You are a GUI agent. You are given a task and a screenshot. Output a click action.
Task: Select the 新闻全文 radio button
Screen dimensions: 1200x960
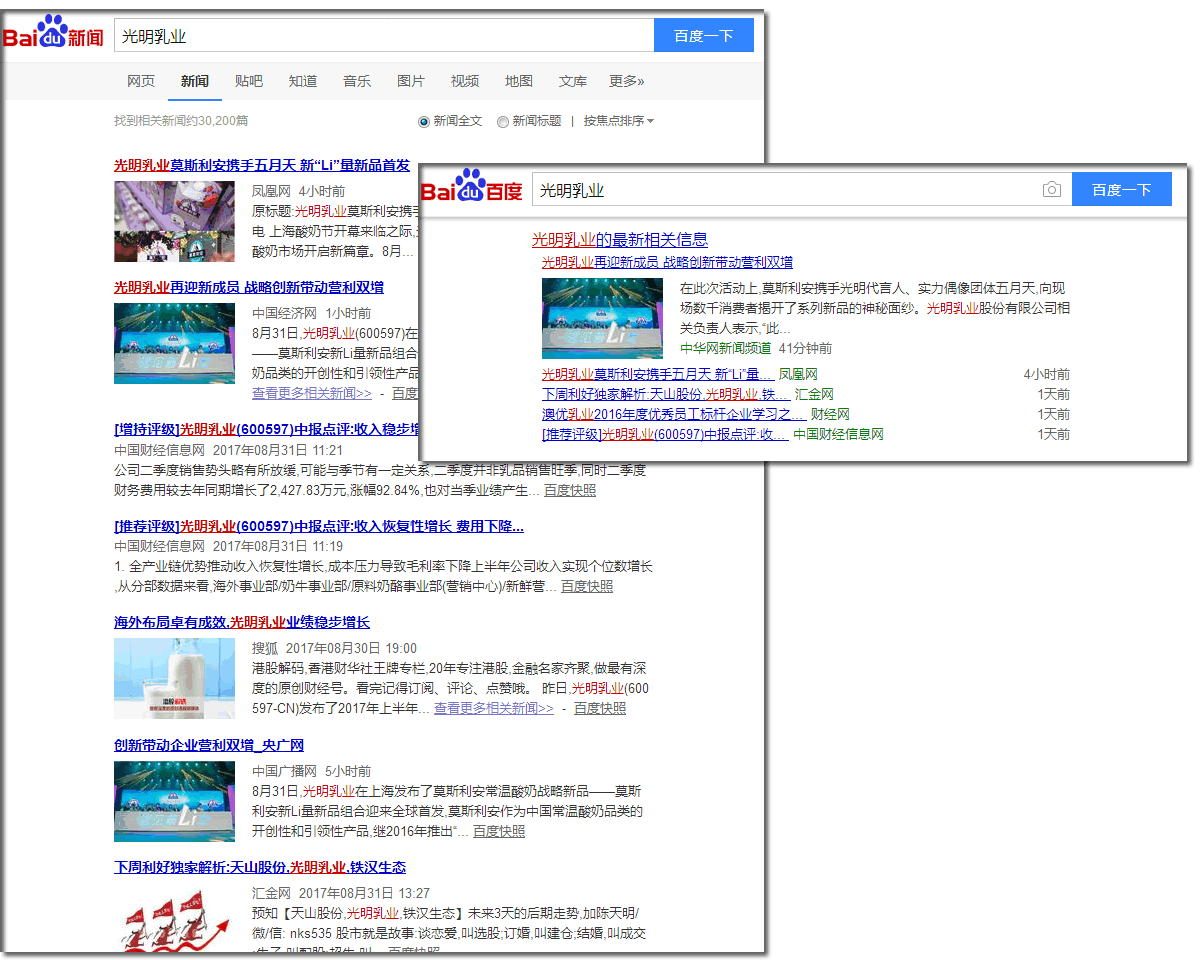coord(424,121)
